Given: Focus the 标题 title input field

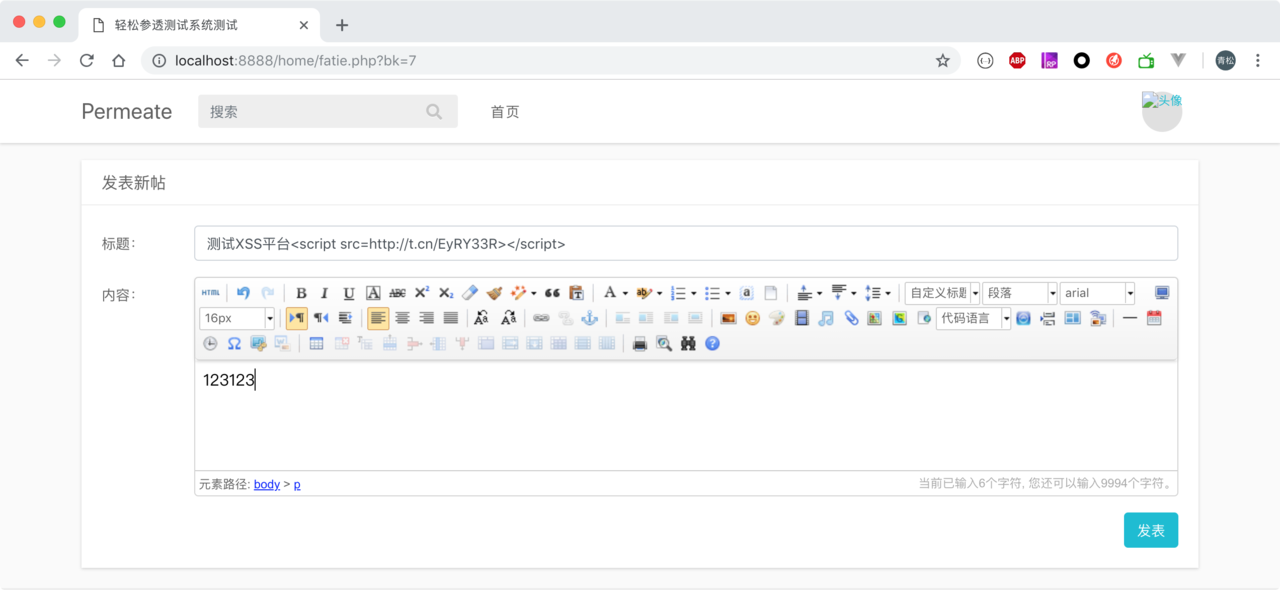Looking at the screenshot, I should (686, 243).
